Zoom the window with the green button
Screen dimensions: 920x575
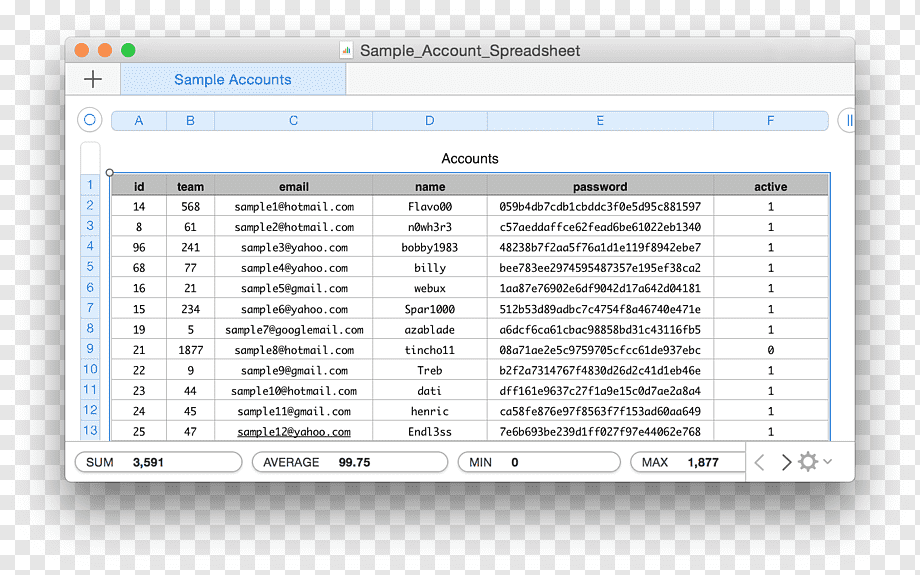coord(128,50)
